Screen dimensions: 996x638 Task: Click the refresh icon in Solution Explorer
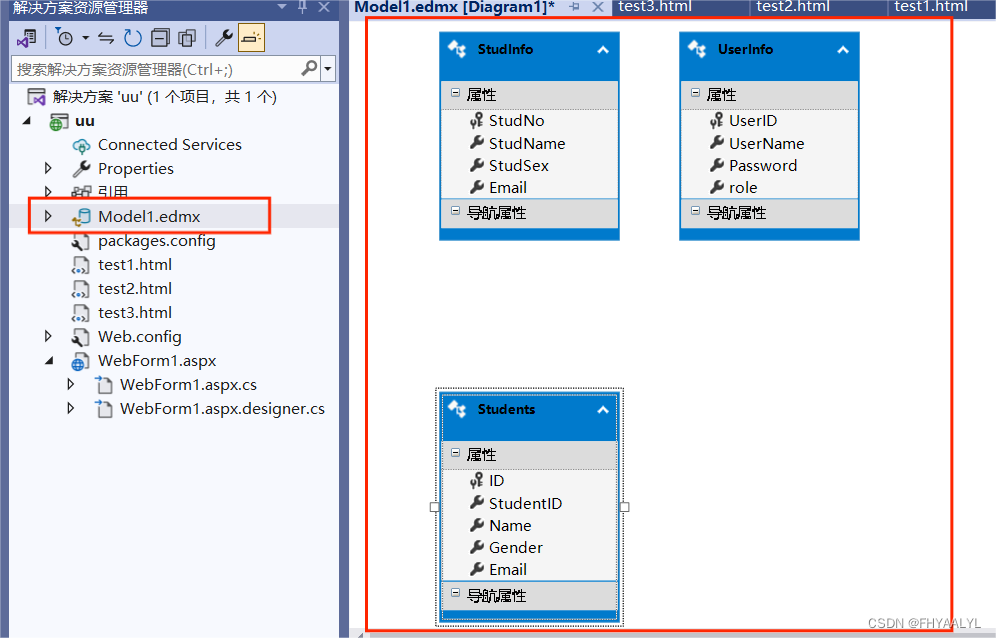(x=132, y=38)
